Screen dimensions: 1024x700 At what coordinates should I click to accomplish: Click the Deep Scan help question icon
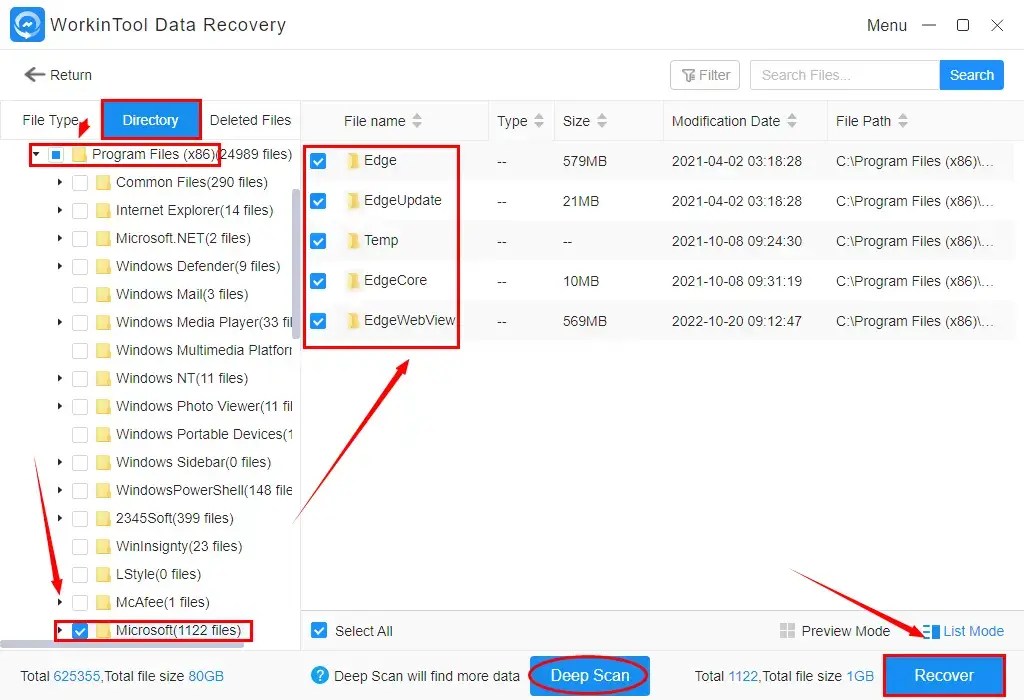pos(319,675)
